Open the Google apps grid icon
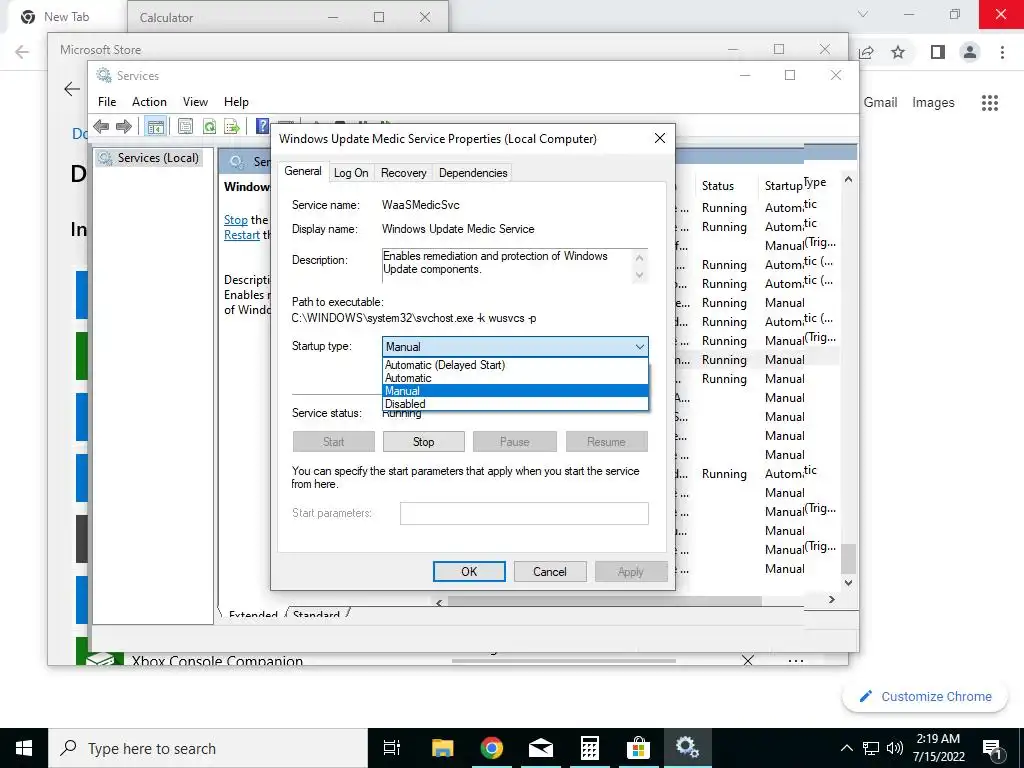Image resolution: width=1024 pixels, height=768 pixels. [990, 103]
